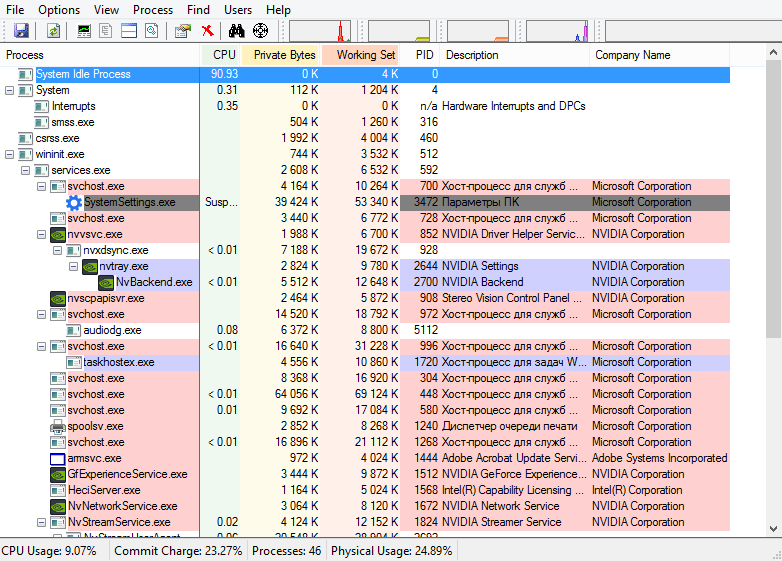Click the icon beside csrss.exe
Viewport: 782px width, 561px height.
coord(25,138)
